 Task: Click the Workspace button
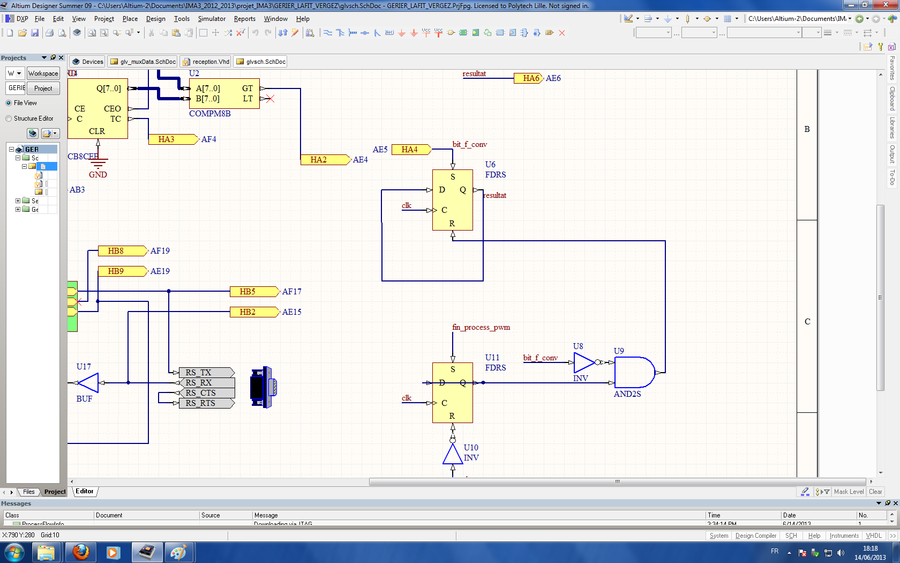point(43,73)
